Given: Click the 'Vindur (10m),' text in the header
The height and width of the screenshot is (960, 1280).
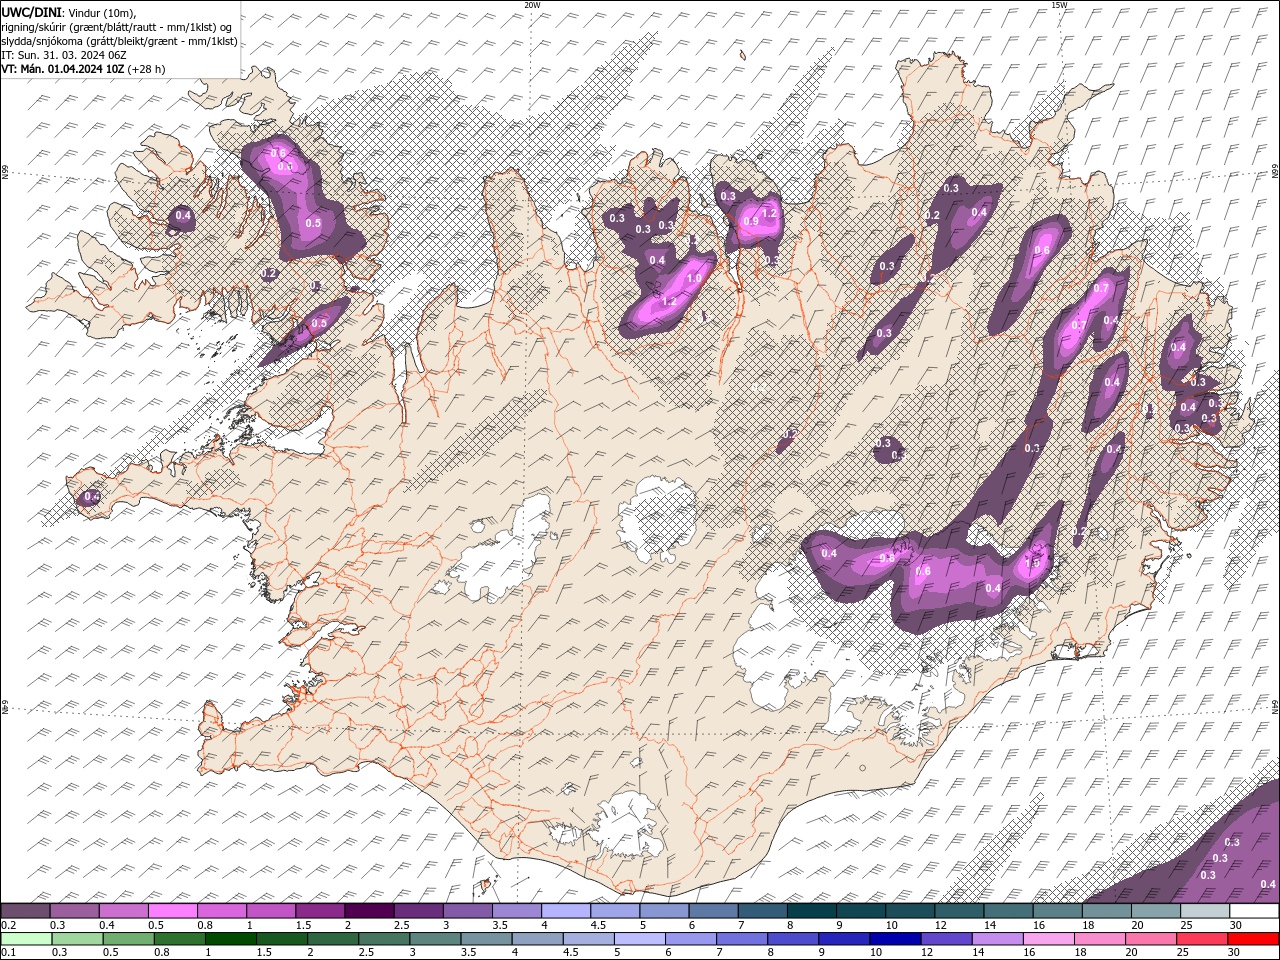Looking at the screenshot, I should 101,12.
